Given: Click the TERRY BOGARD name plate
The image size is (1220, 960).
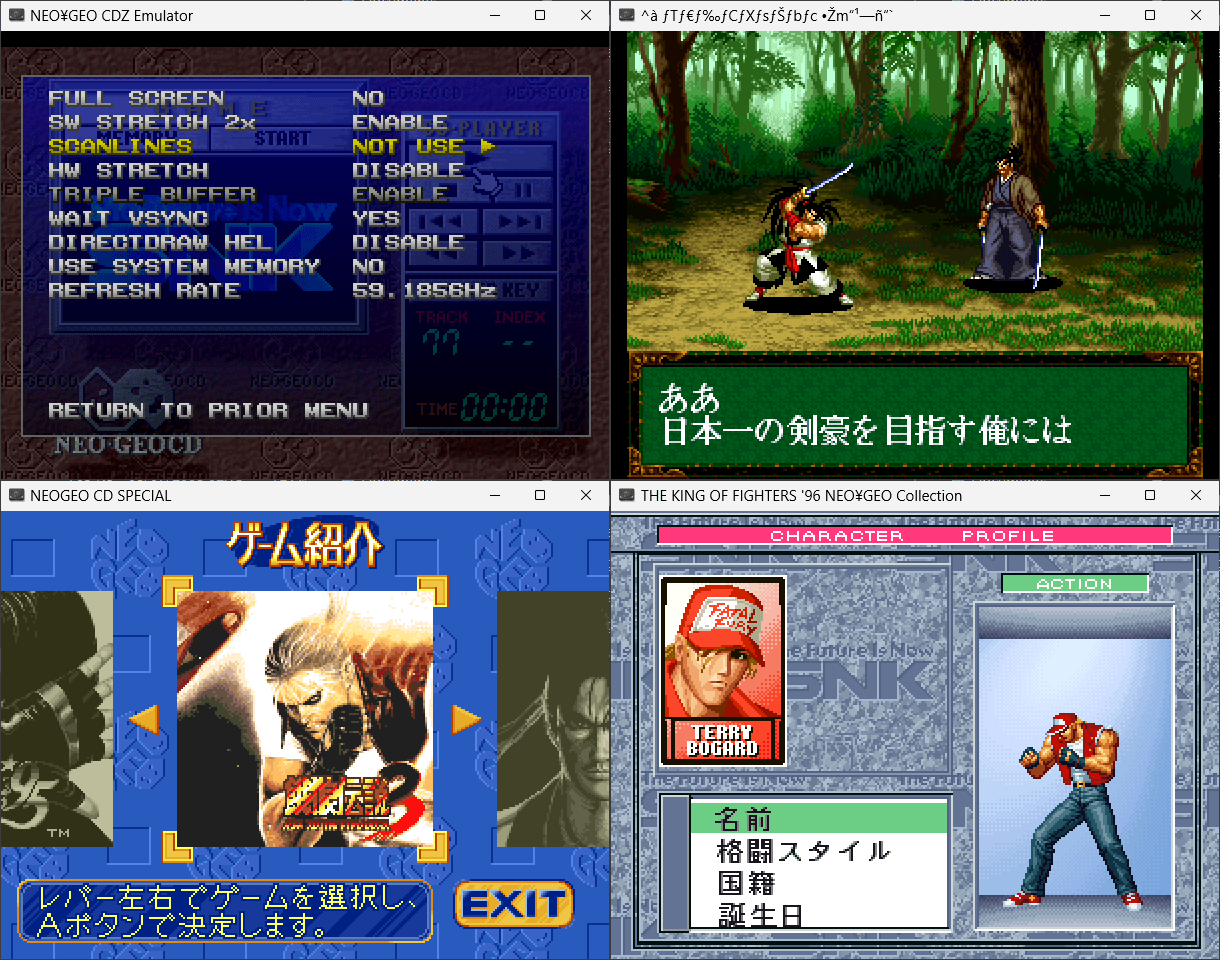Looking at the screenshot, I should click(724, 741).
